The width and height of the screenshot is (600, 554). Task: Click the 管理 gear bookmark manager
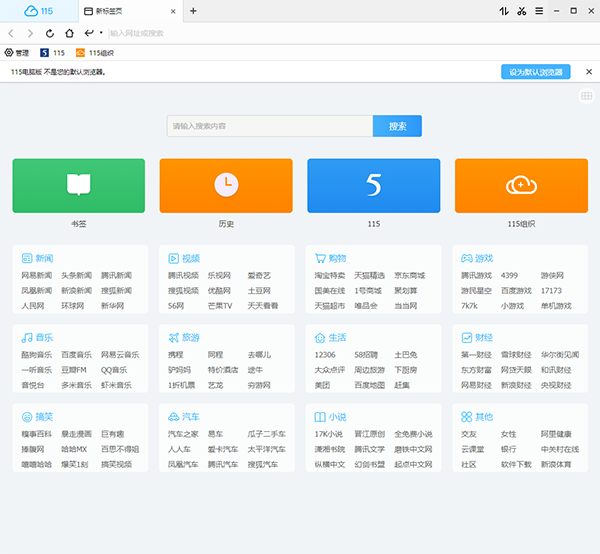[18, 53]
